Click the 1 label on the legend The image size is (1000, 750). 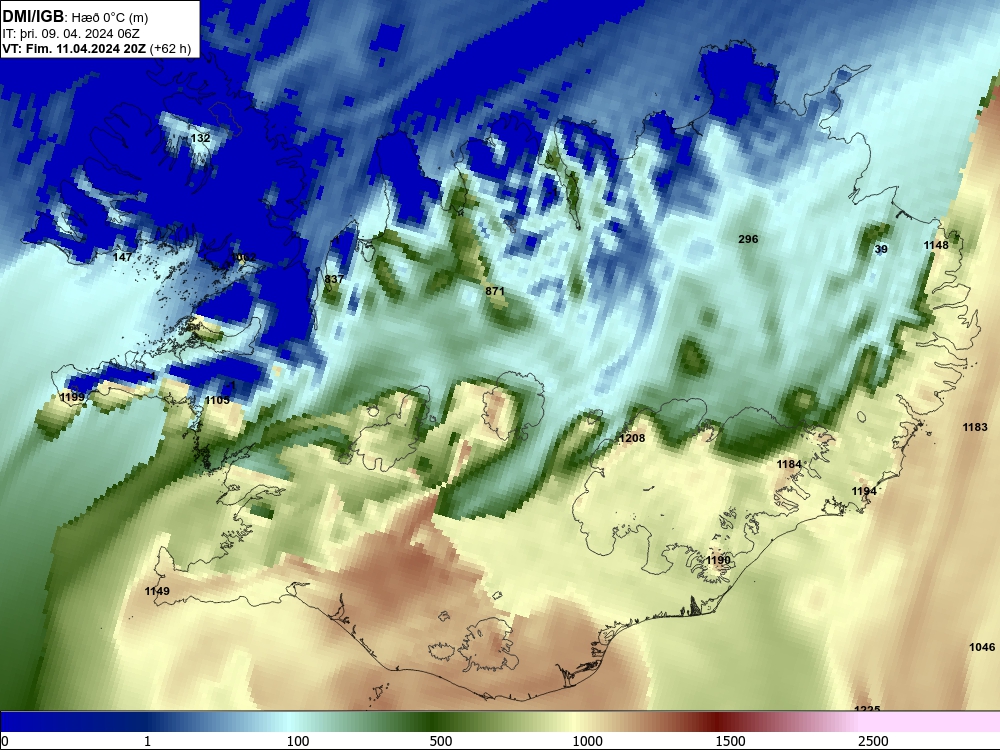[147, 741]
